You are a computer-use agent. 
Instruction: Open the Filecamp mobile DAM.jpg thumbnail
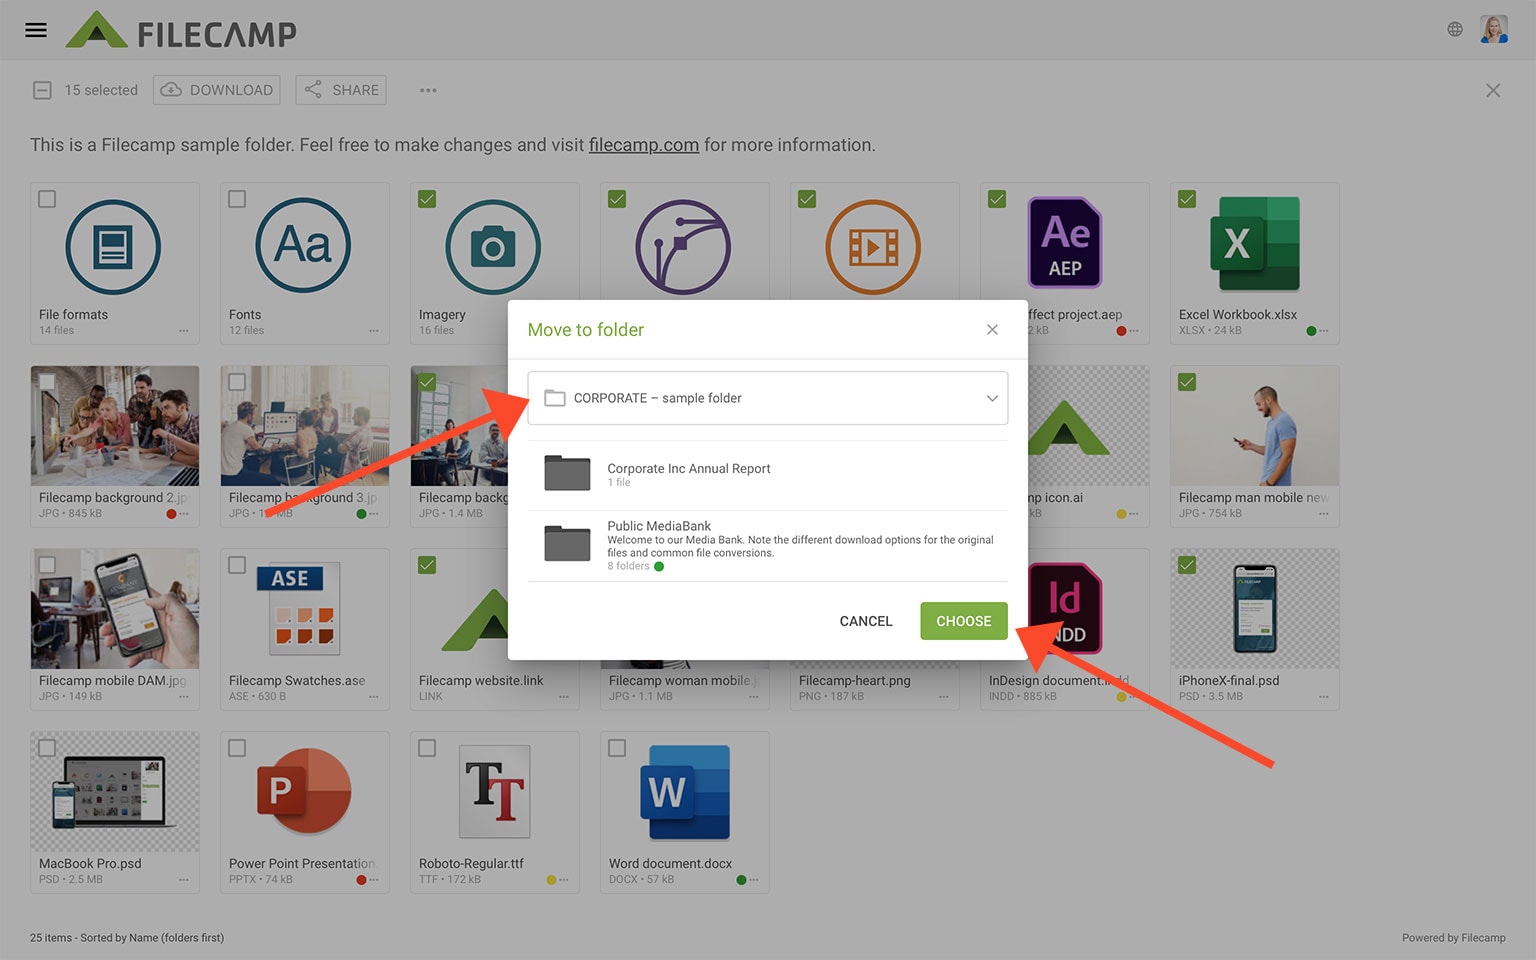coord(115,609)
